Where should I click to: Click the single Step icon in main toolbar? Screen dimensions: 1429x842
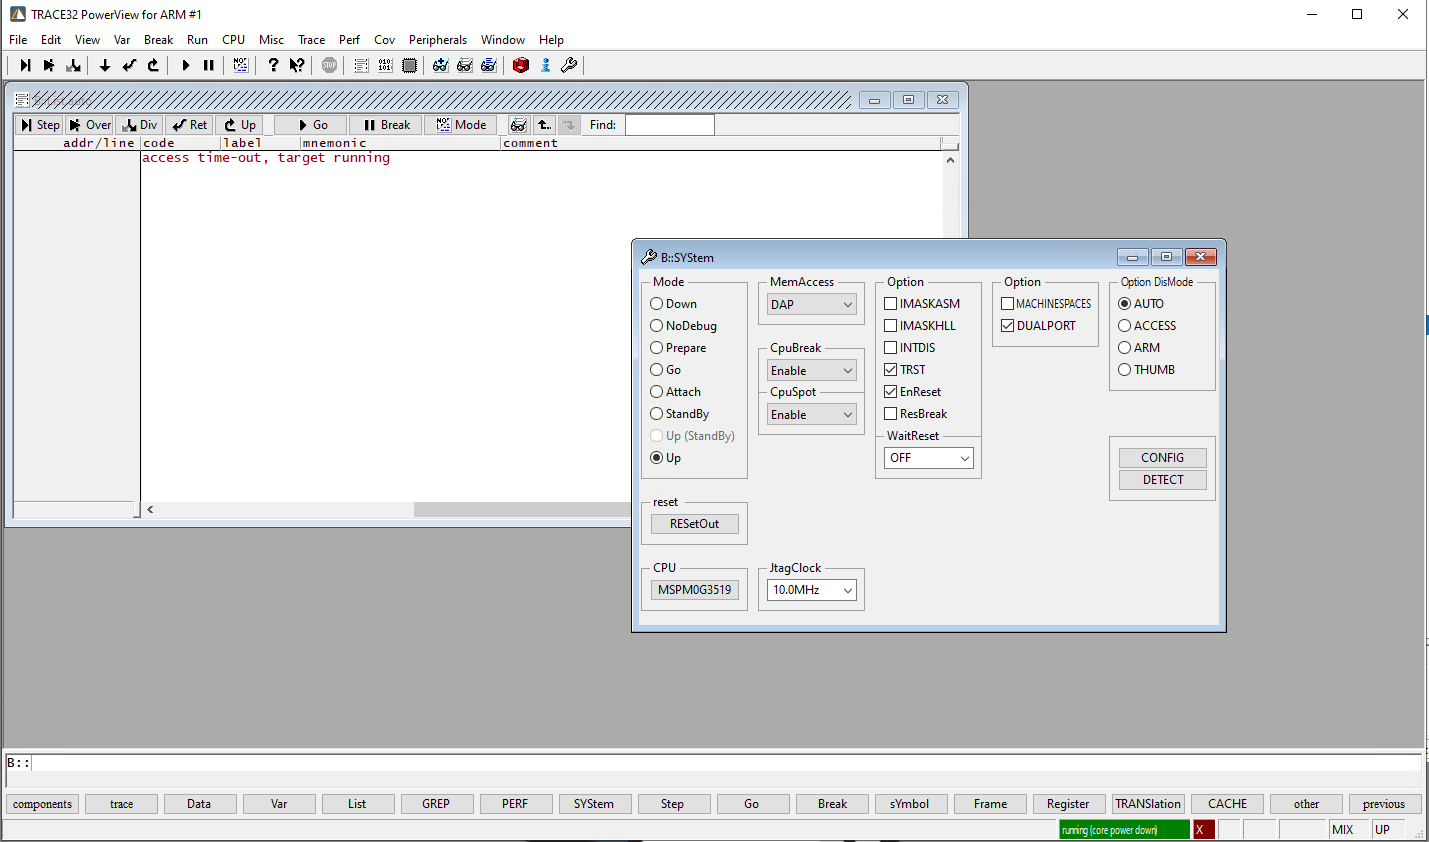25,65
